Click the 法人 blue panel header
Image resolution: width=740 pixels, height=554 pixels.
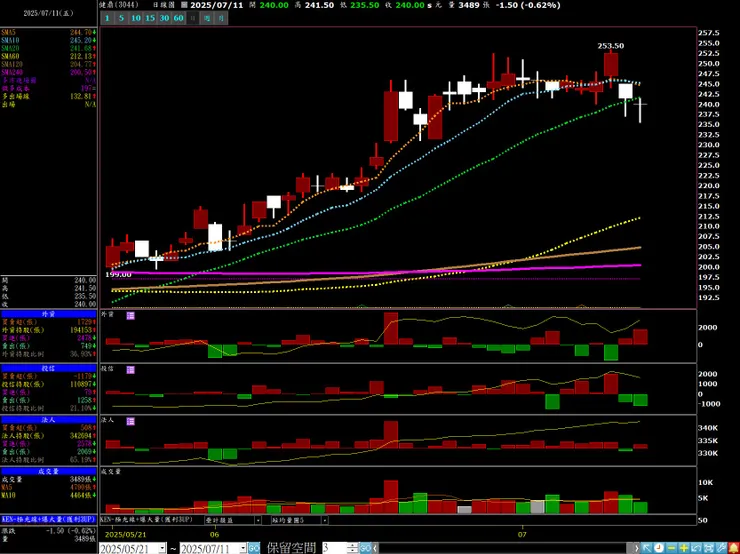point(49,420)
